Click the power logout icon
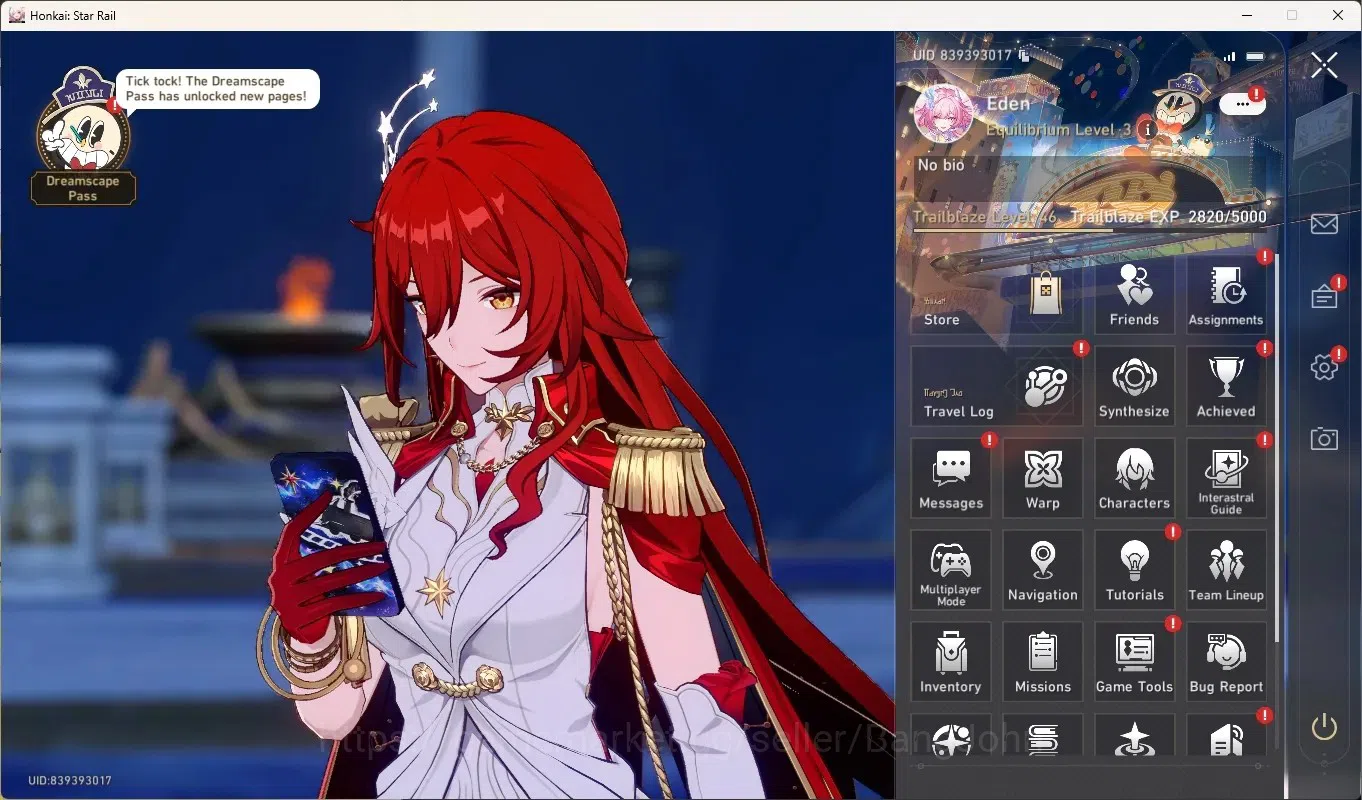 [x=1324, y=727]
